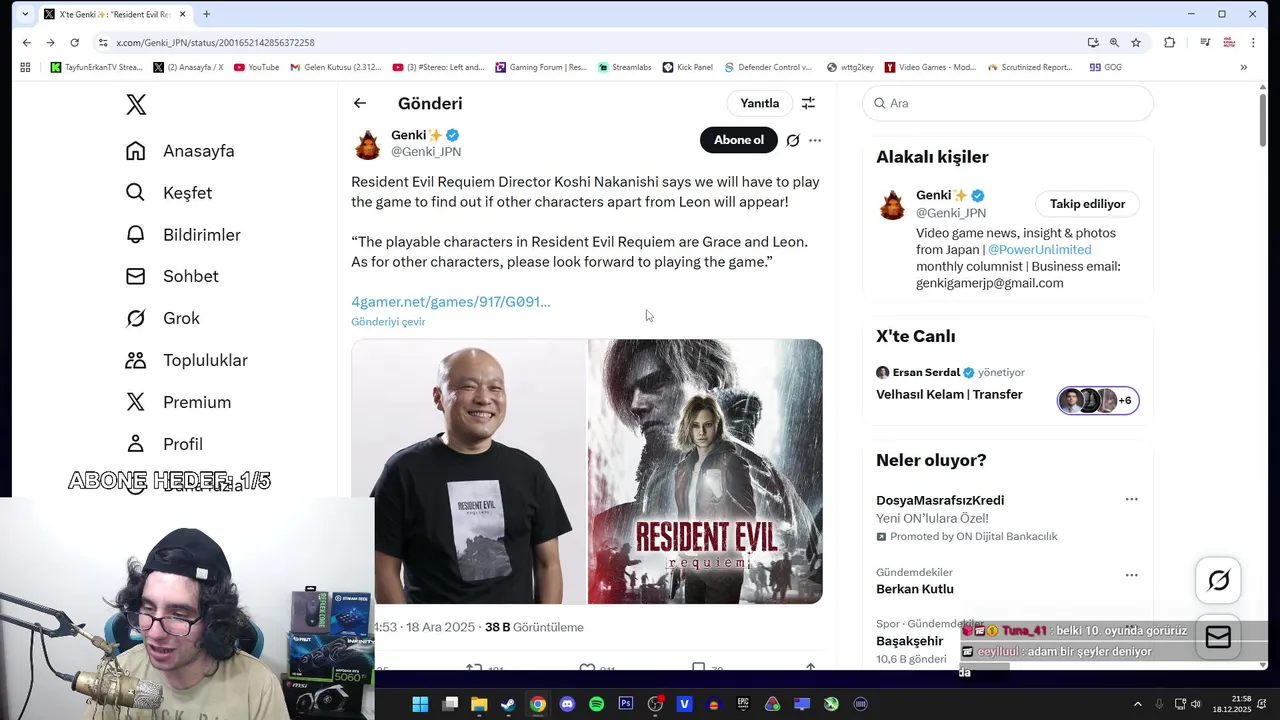Click Genki name in Alakalı kişiler
Screen dimensions: 1280x720
(x=941, y=195)
